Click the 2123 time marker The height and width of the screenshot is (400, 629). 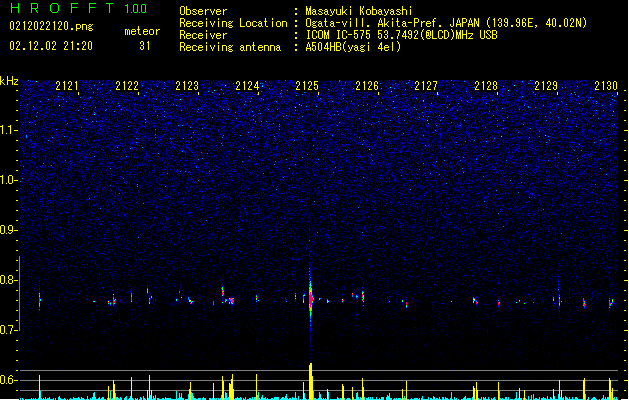pyautogui.click(x=187, y=86)
